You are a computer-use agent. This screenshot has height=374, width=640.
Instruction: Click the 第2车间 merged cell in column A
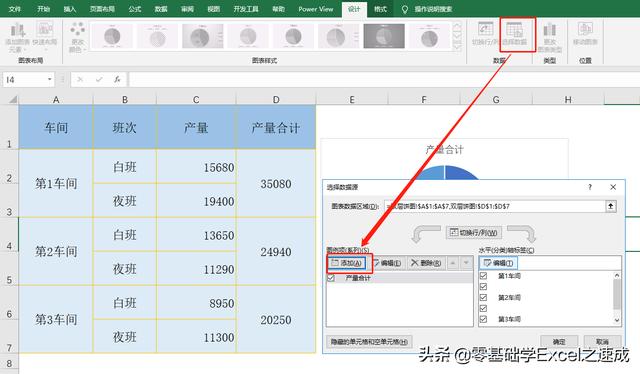click(56, 252)
